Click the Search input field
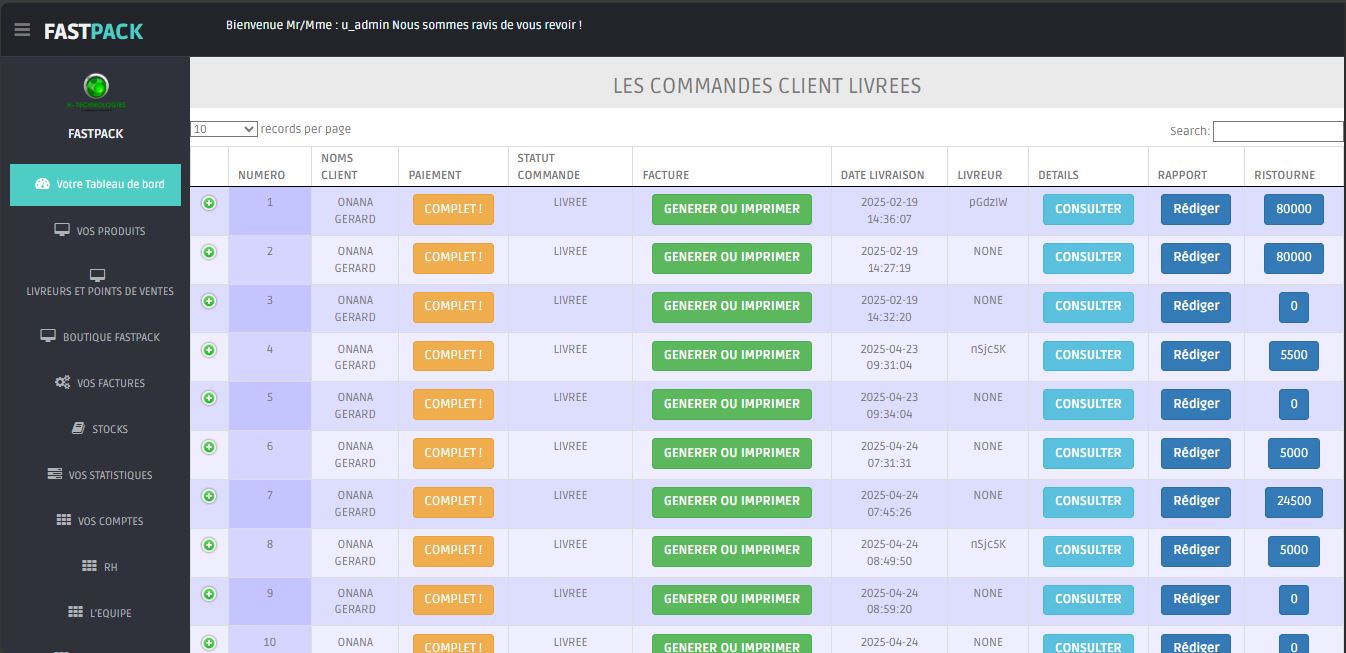 [x=1277, y=131]
